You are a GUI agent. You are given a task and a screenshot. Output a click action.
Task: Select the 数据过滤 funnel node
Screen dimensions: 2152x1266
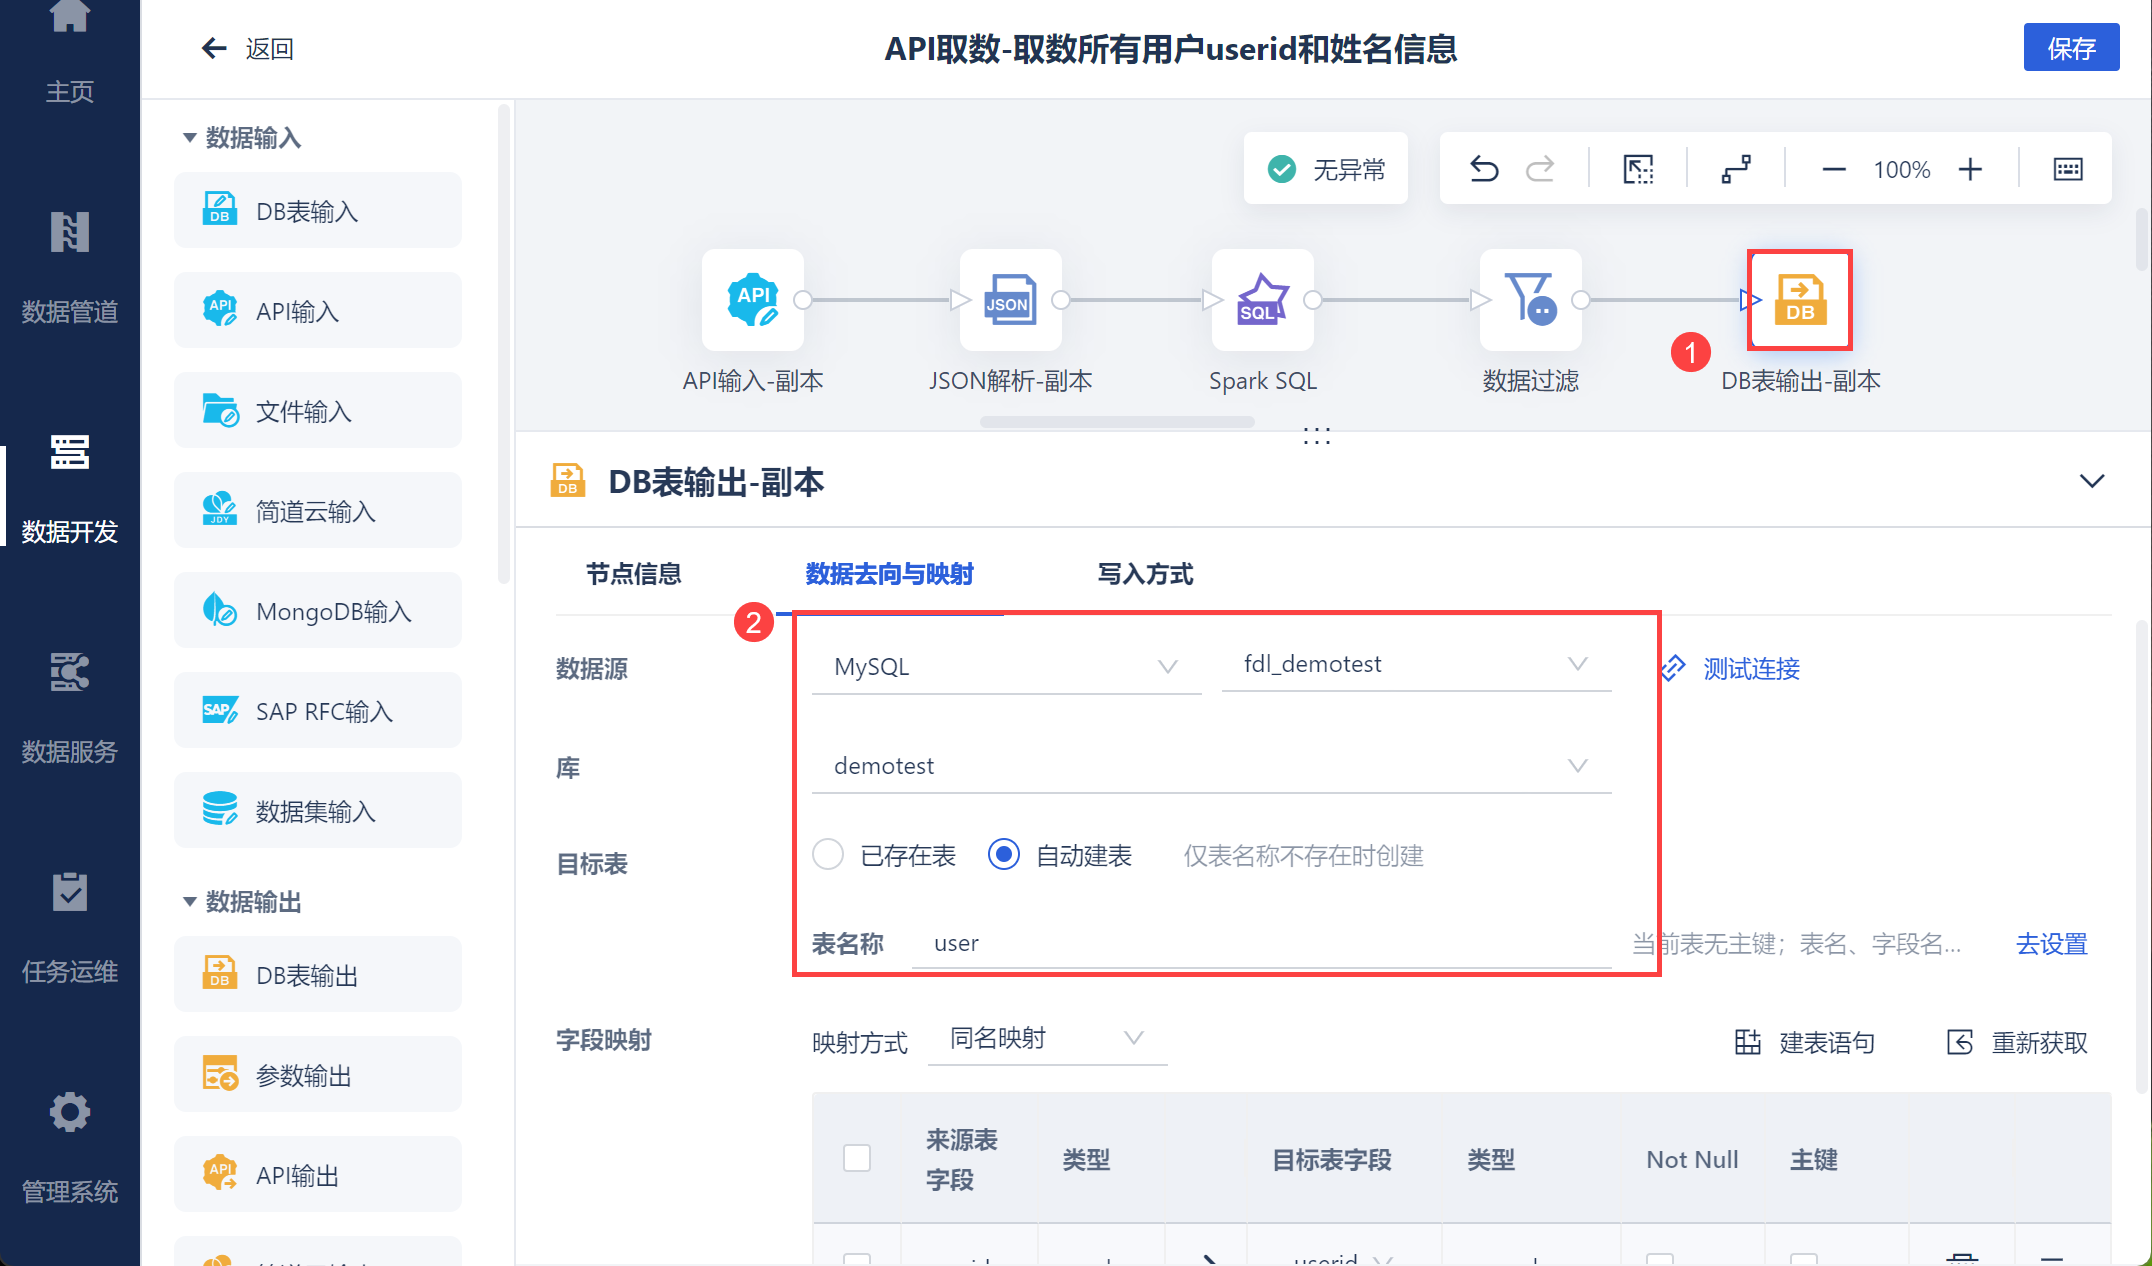click(1530, 300)
